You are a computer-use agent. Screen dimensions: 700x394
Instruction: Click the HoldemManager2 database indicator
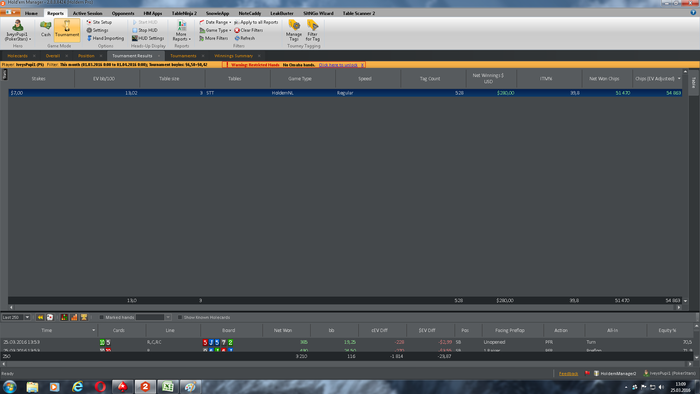(615, 373)
